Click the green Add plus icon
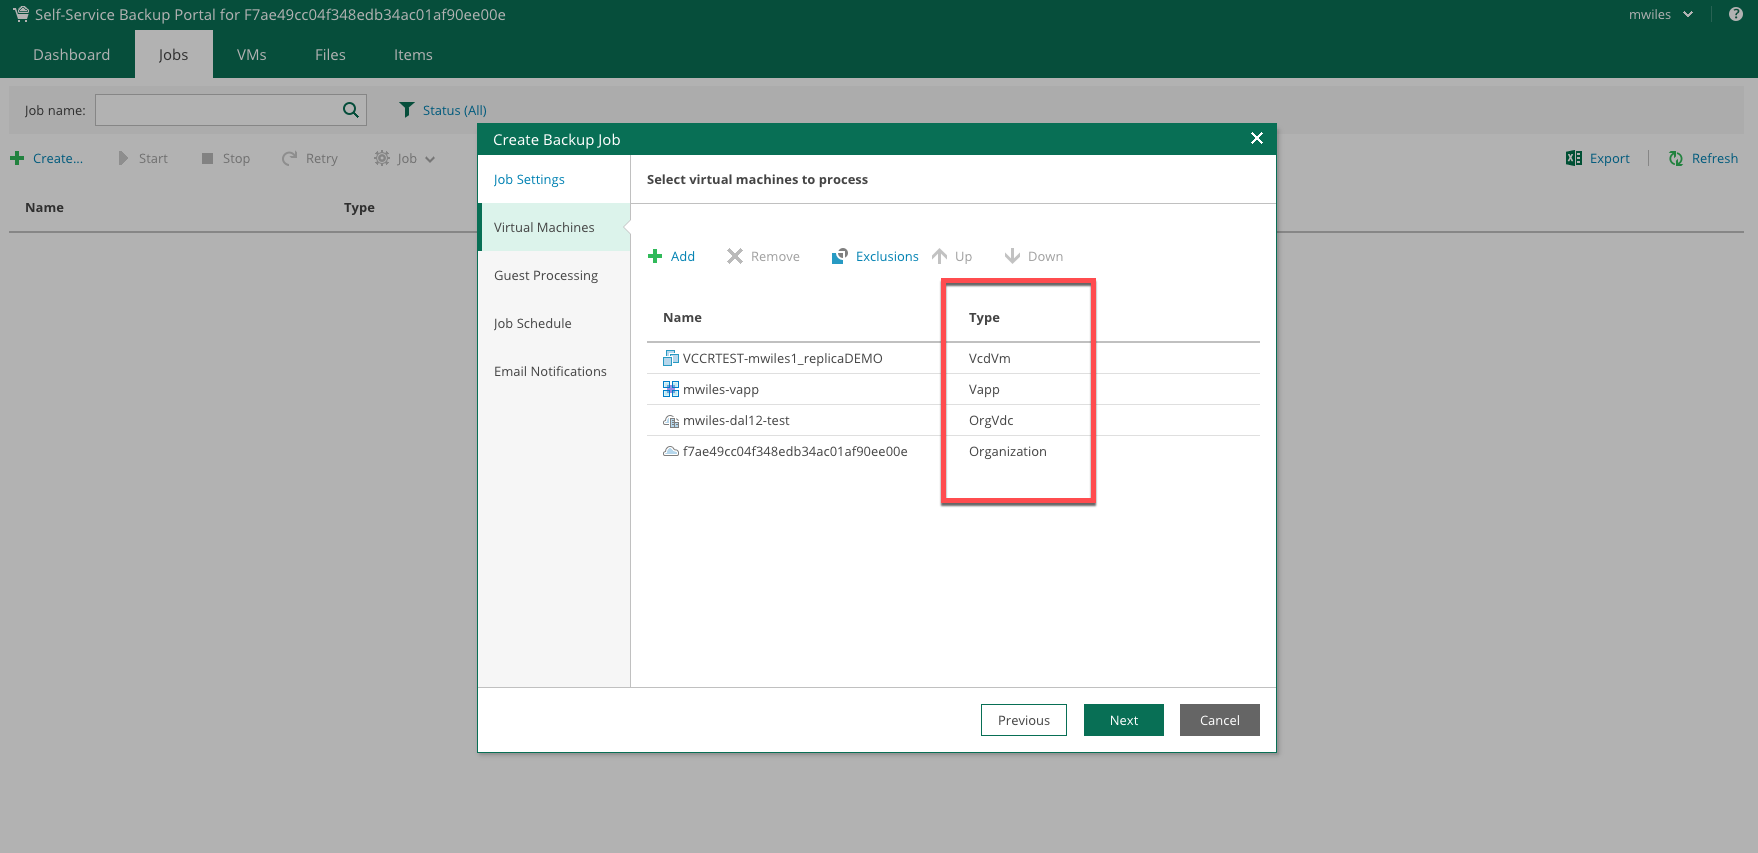 click(x=656, y=257)
